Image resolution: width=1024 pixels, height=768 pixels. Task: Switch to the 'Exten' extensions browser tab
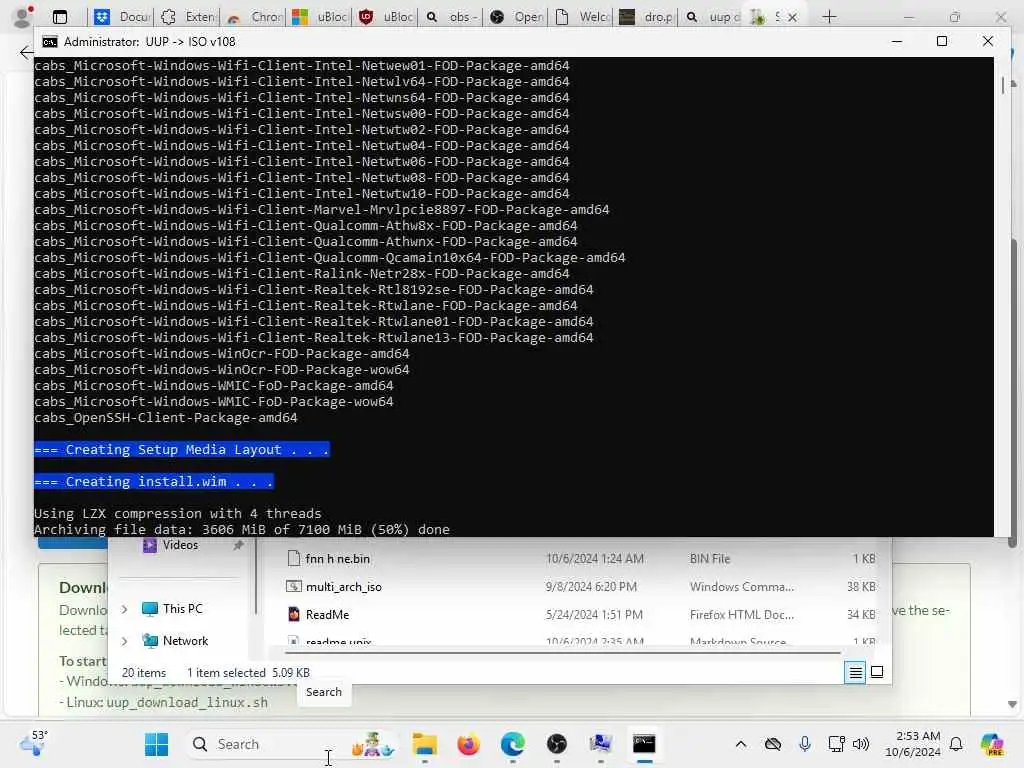coord(188,17)
